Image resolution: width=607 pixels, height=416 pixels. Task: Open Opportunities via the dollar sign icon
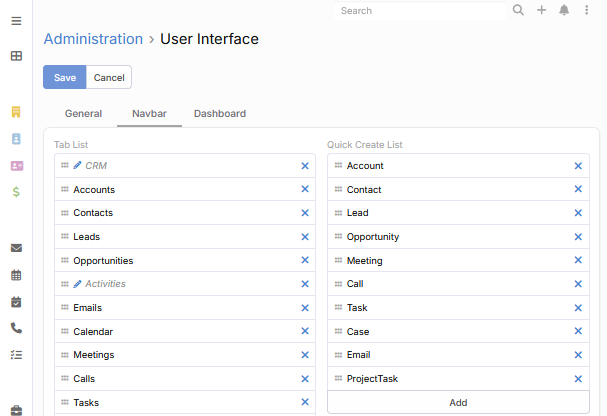tap(16, 191)
